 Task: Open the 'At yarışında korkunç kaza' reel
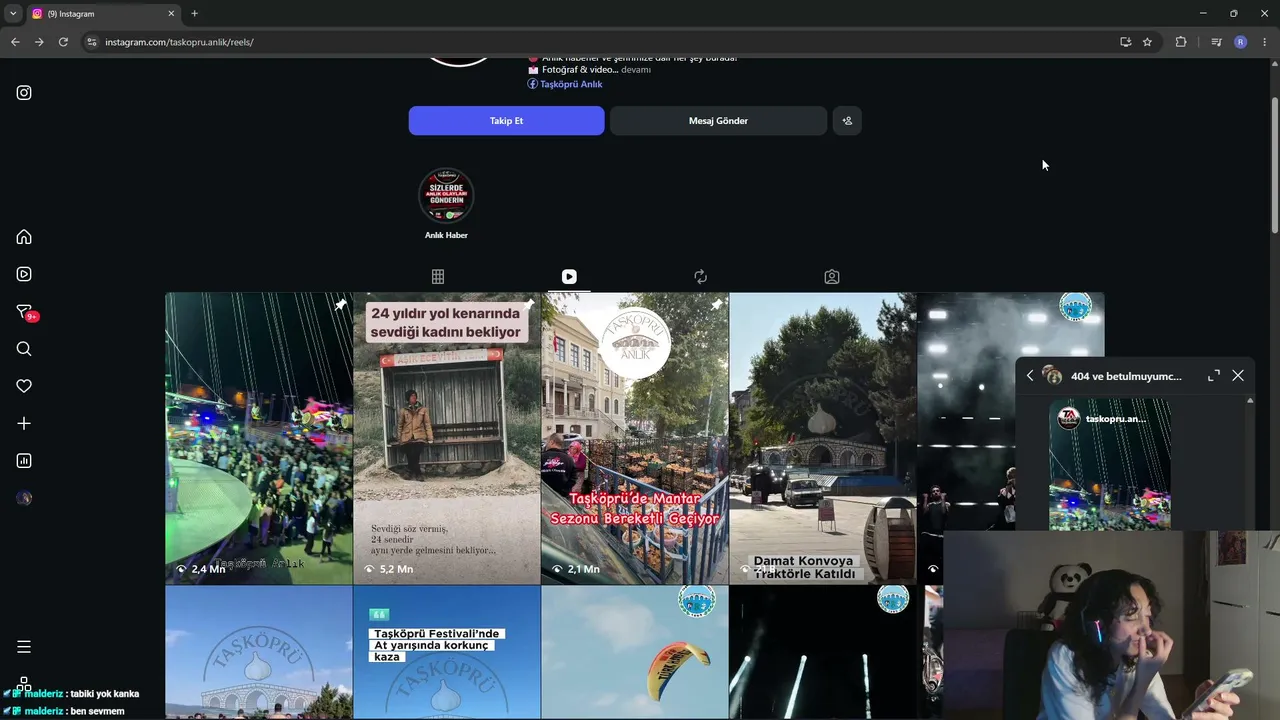pos(447,652)
